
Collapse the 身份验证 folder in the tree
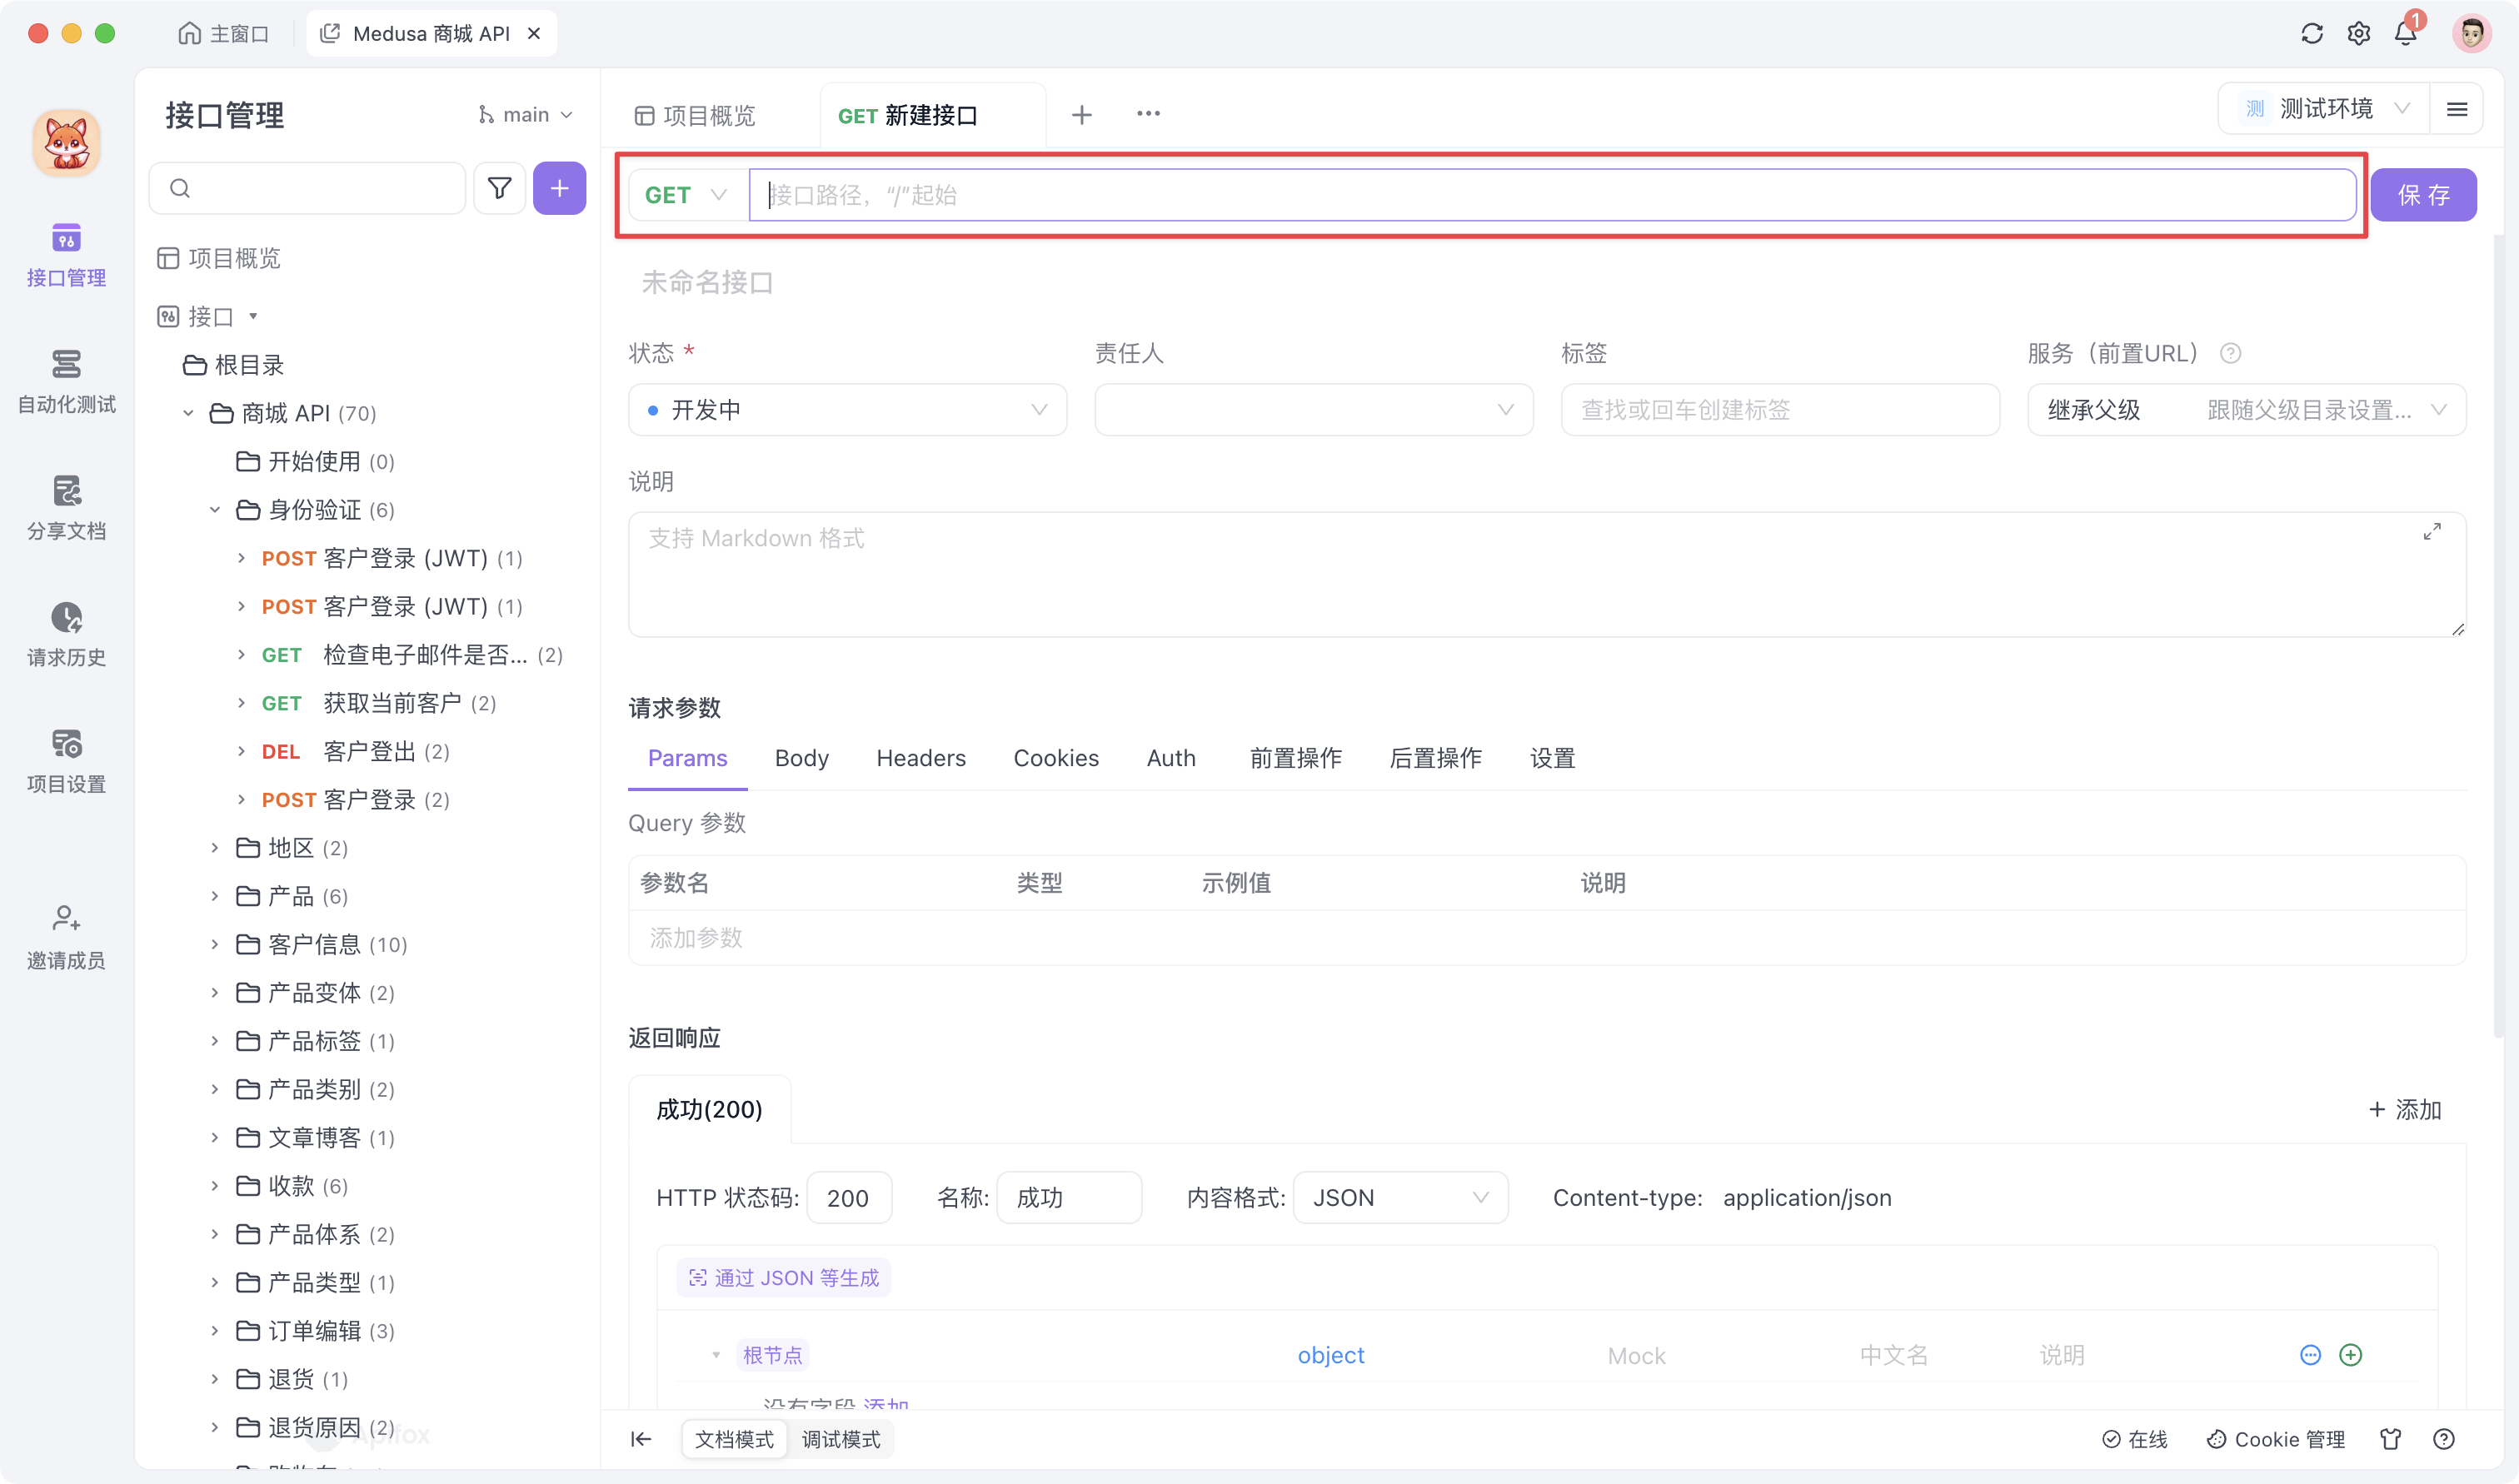tap(215, 509)
